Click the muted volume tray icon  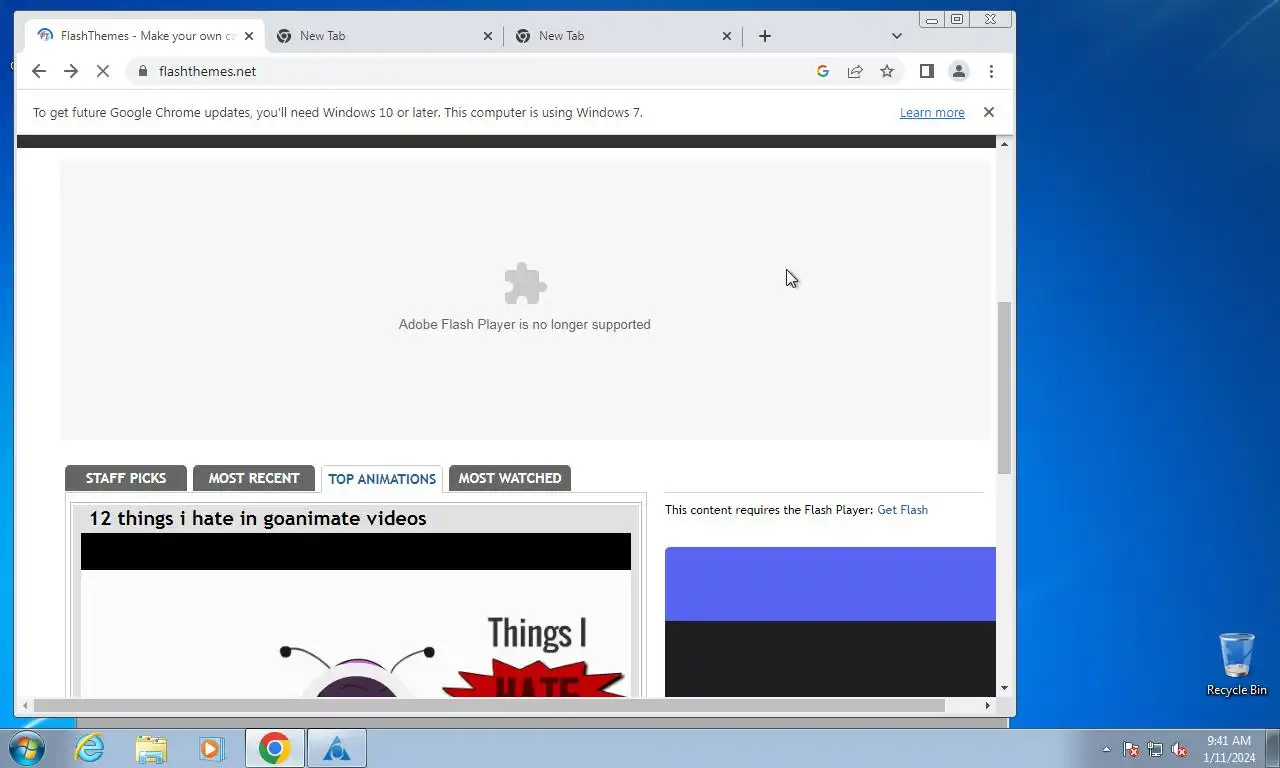point(1179,749)
